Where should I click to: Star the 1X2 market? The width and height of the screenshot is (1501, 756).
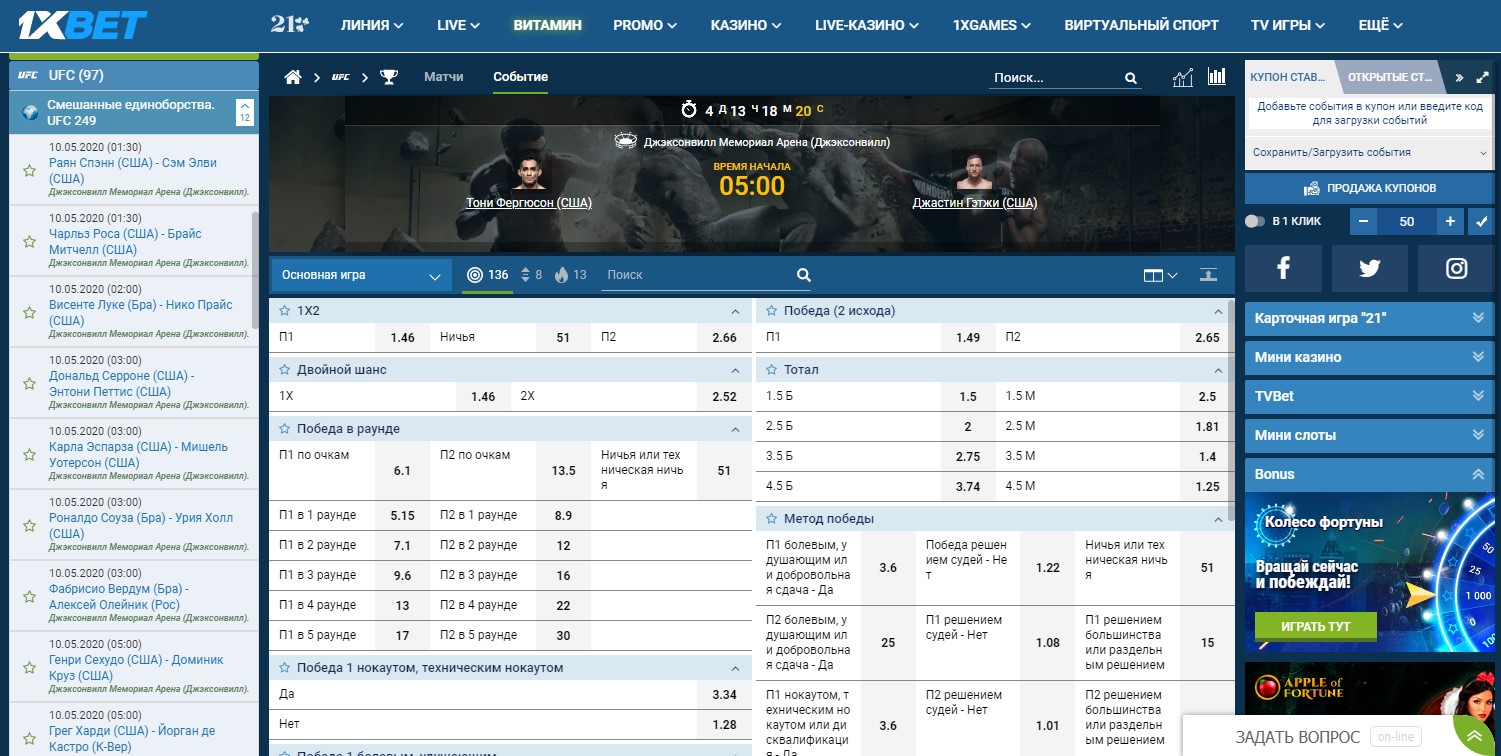coord(283,311)
